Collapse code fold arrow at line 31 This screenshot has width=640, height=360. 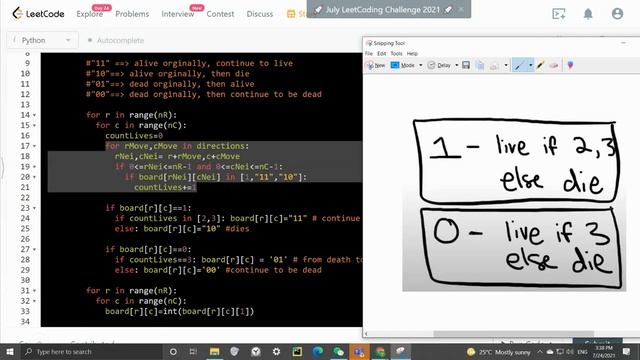(x=34, y=291)
